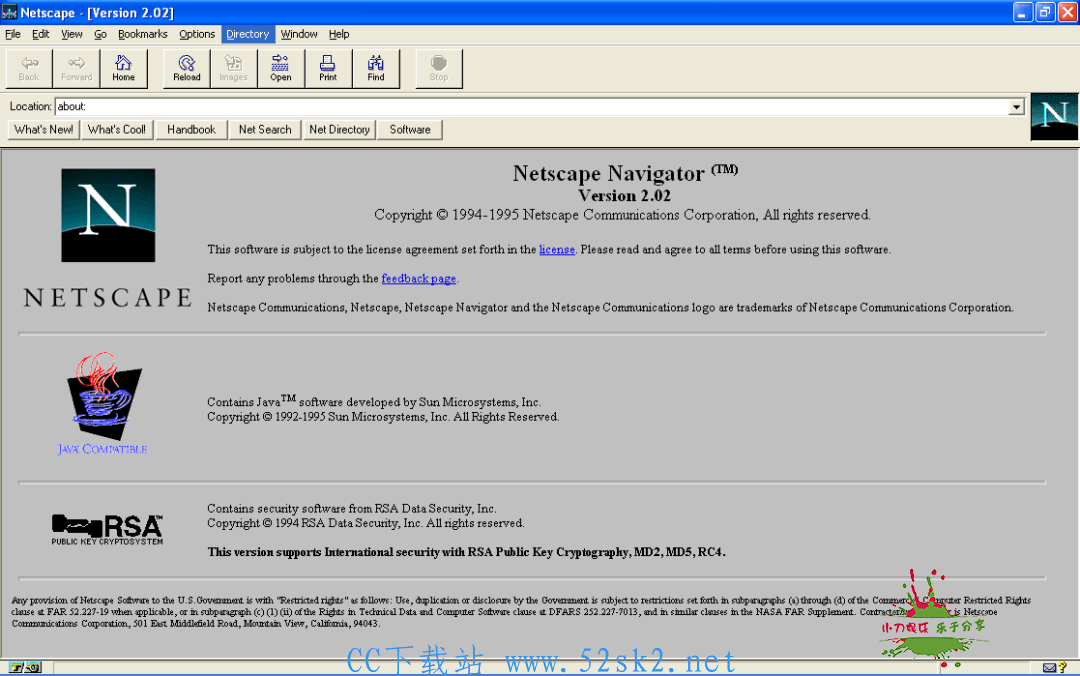
Task: Open the Bookmarks menu
Action: tap(143, 34)
